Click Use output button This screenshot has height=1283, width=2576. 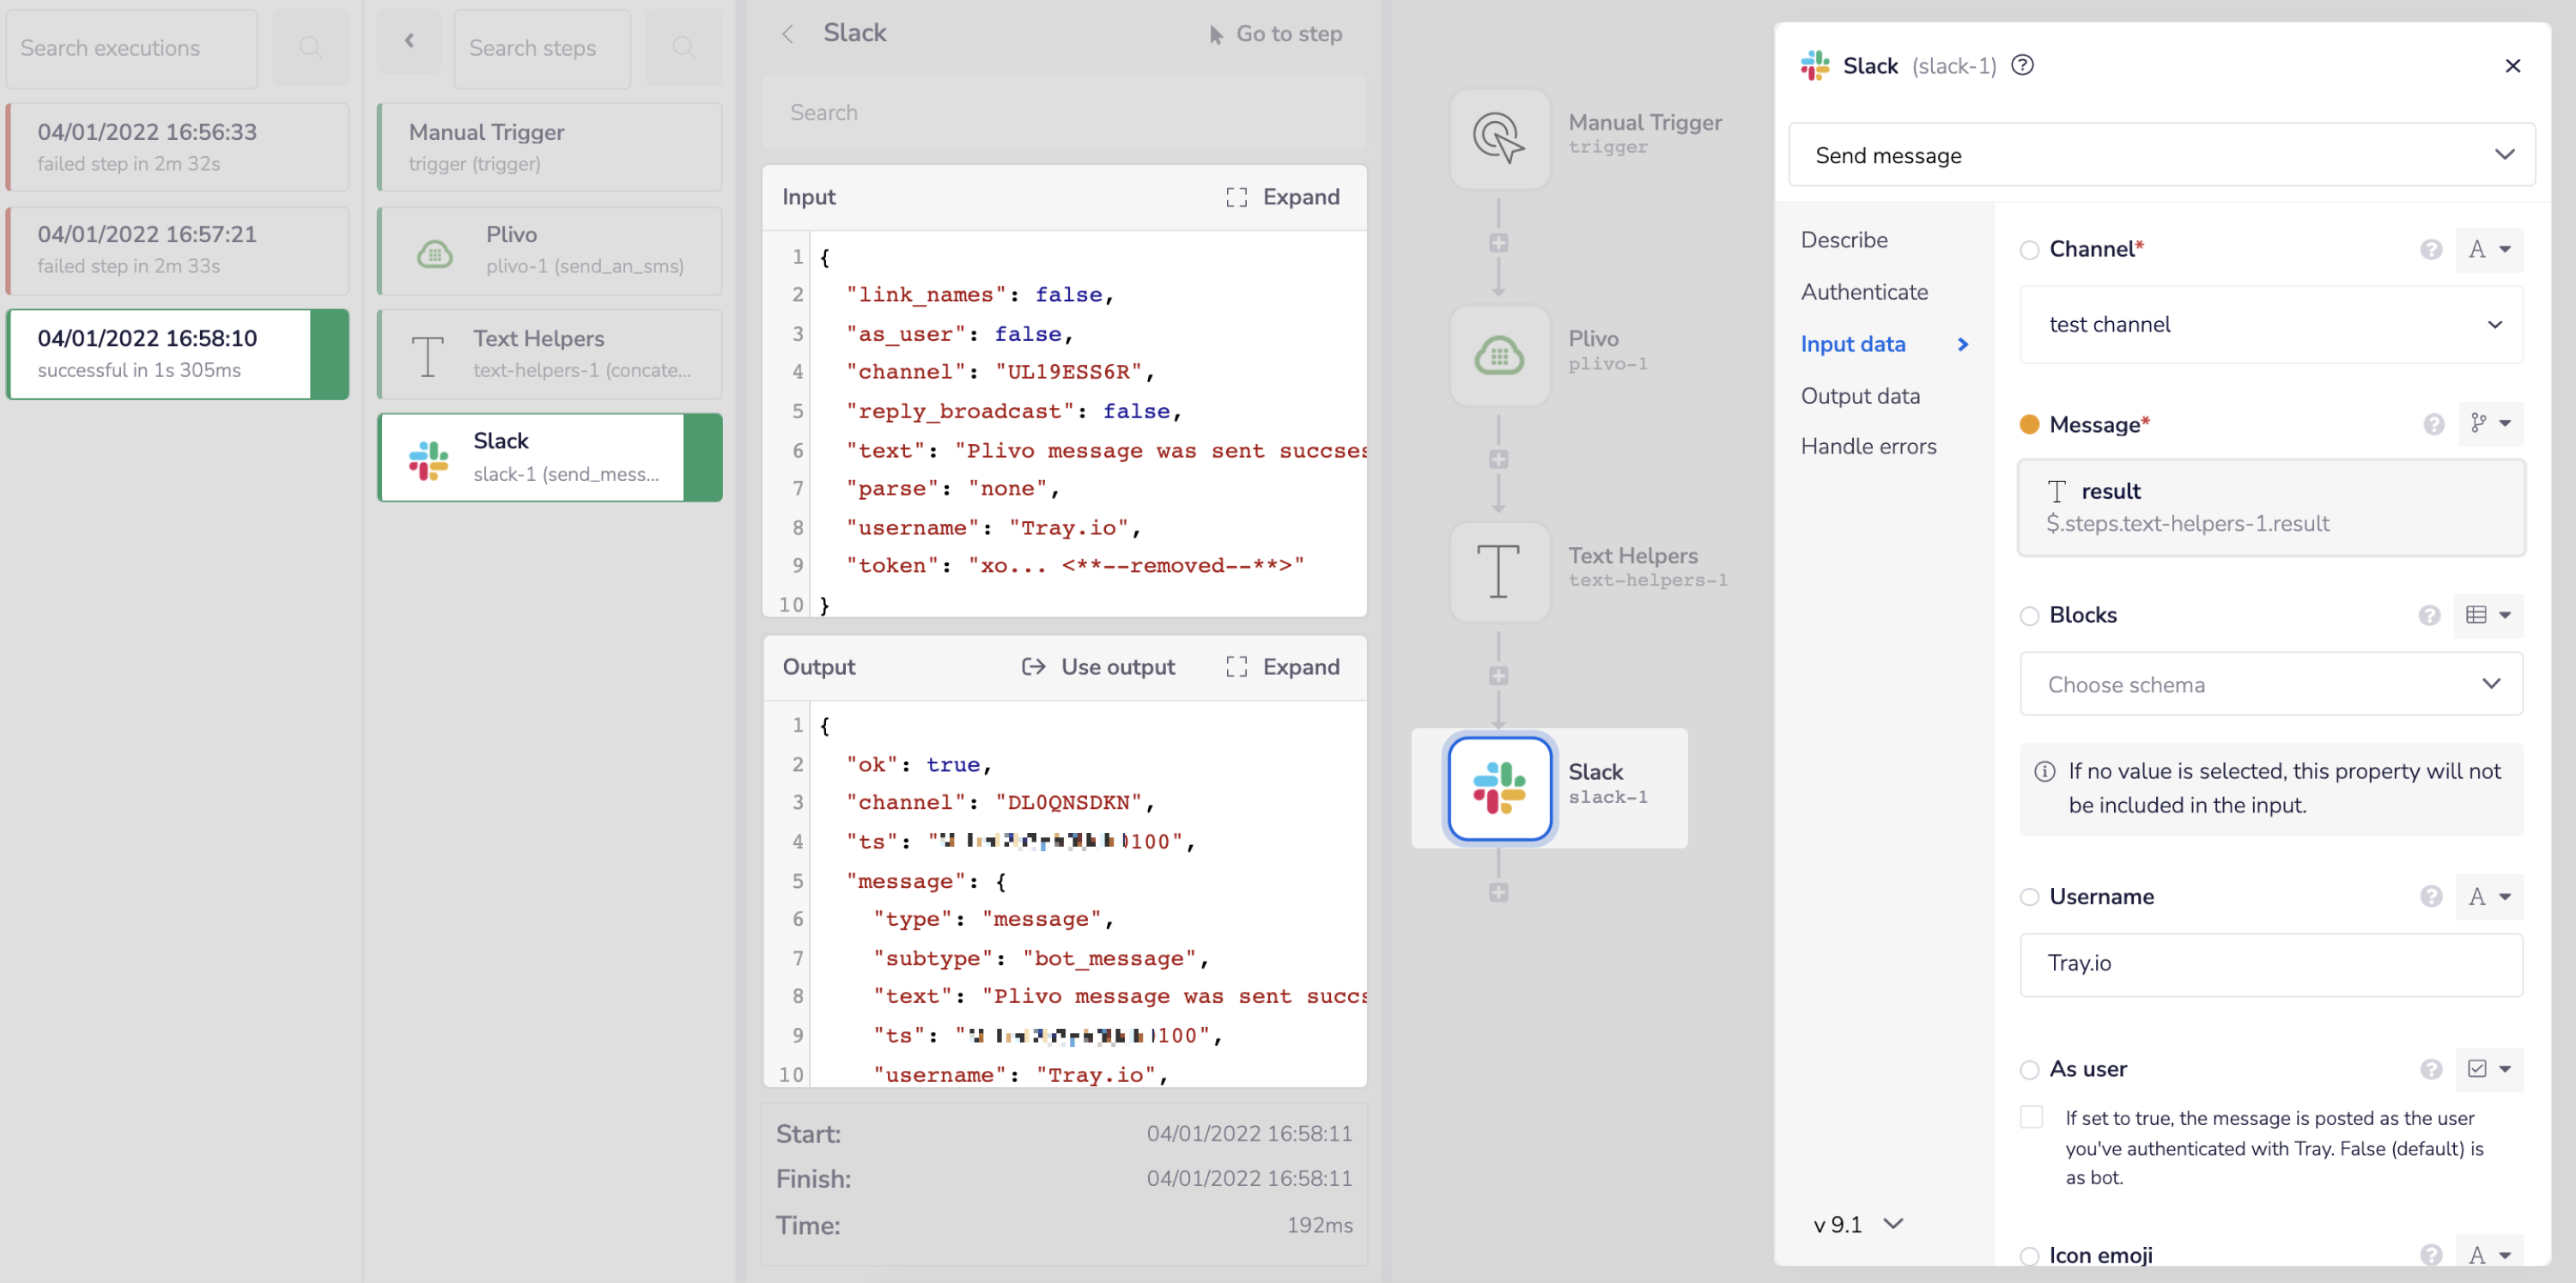[x=1098, y=667]
